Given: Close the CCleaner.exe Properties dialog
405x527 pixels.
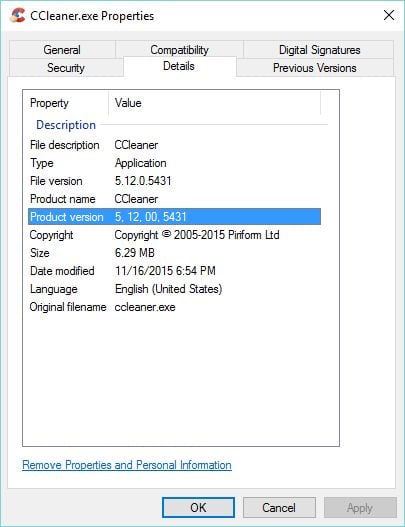Looking at the screenshot, I should 389,15.
